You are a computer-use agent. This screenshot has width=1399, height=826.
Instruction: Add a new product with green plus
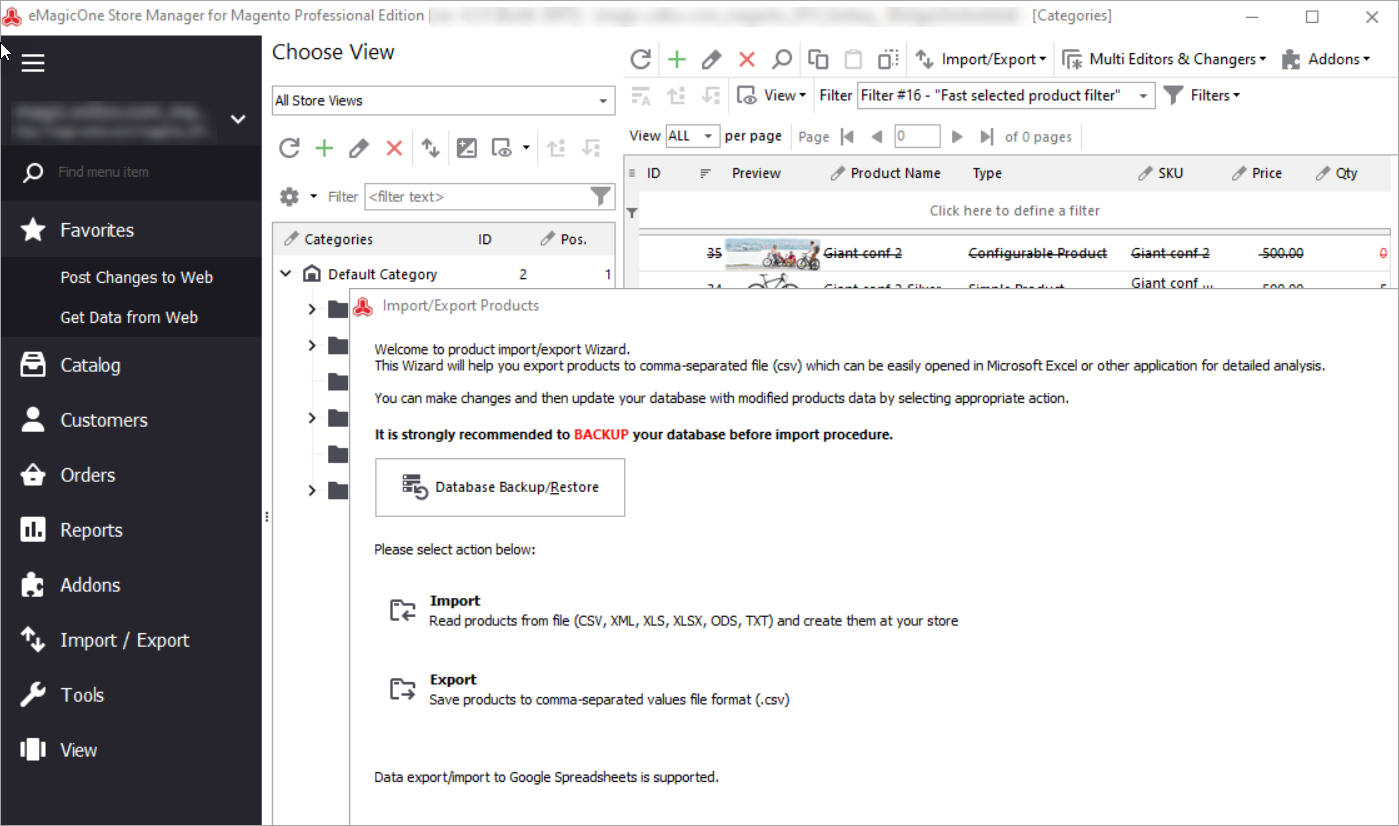point(677,59)
